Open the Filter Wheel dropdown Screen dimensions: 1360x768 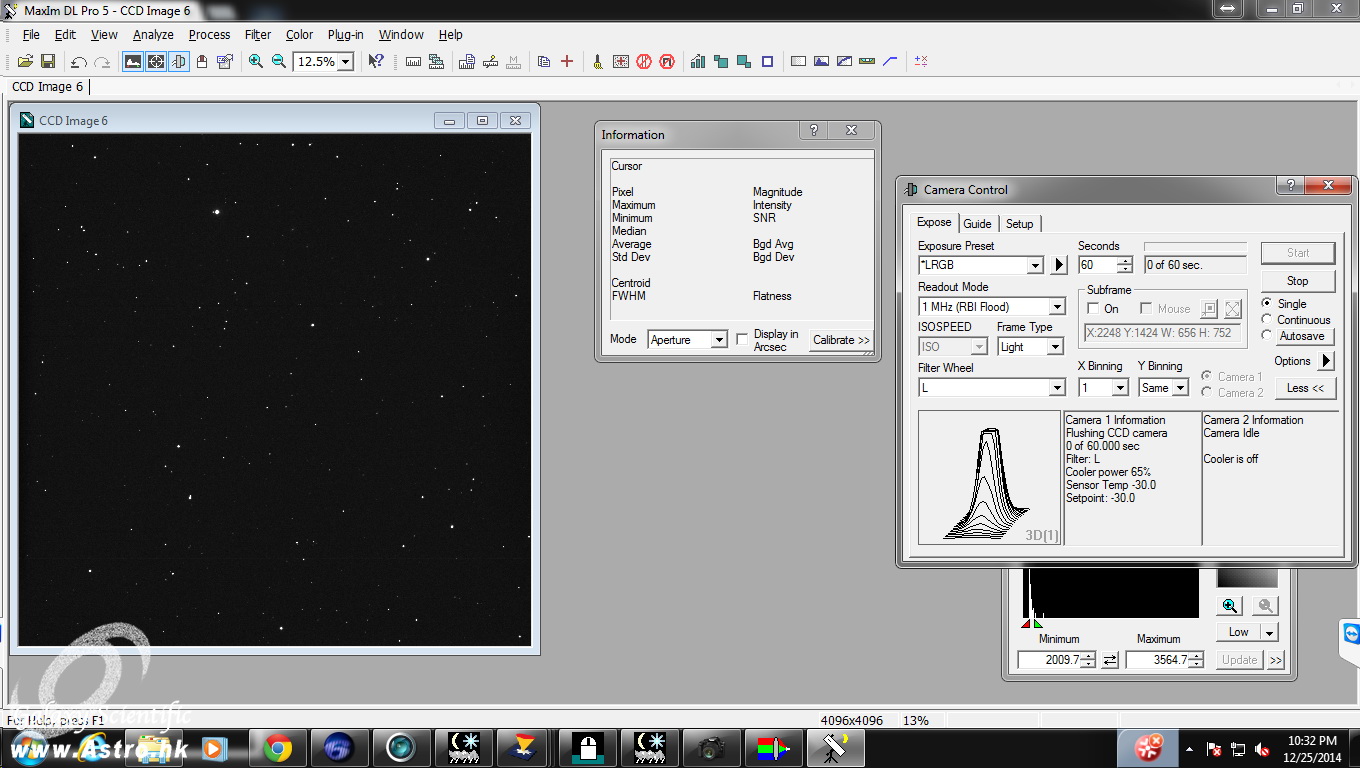tap(1056, 388)
